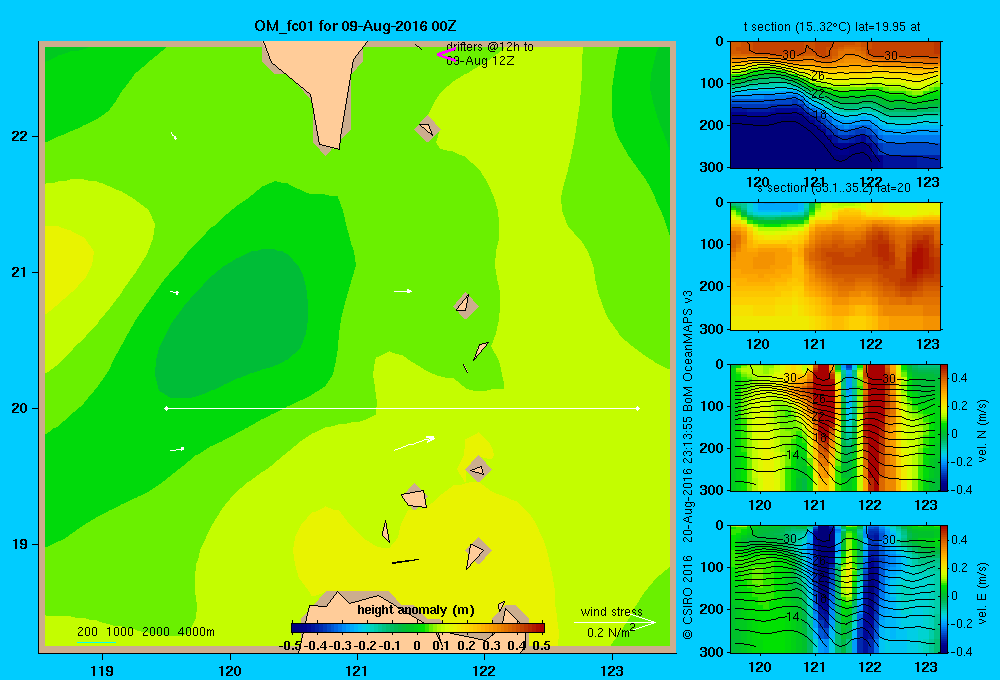Click the black drifter track near 121.4E 18.9N
Viewport: 1000px width, 680px height.
click(405, 561)
